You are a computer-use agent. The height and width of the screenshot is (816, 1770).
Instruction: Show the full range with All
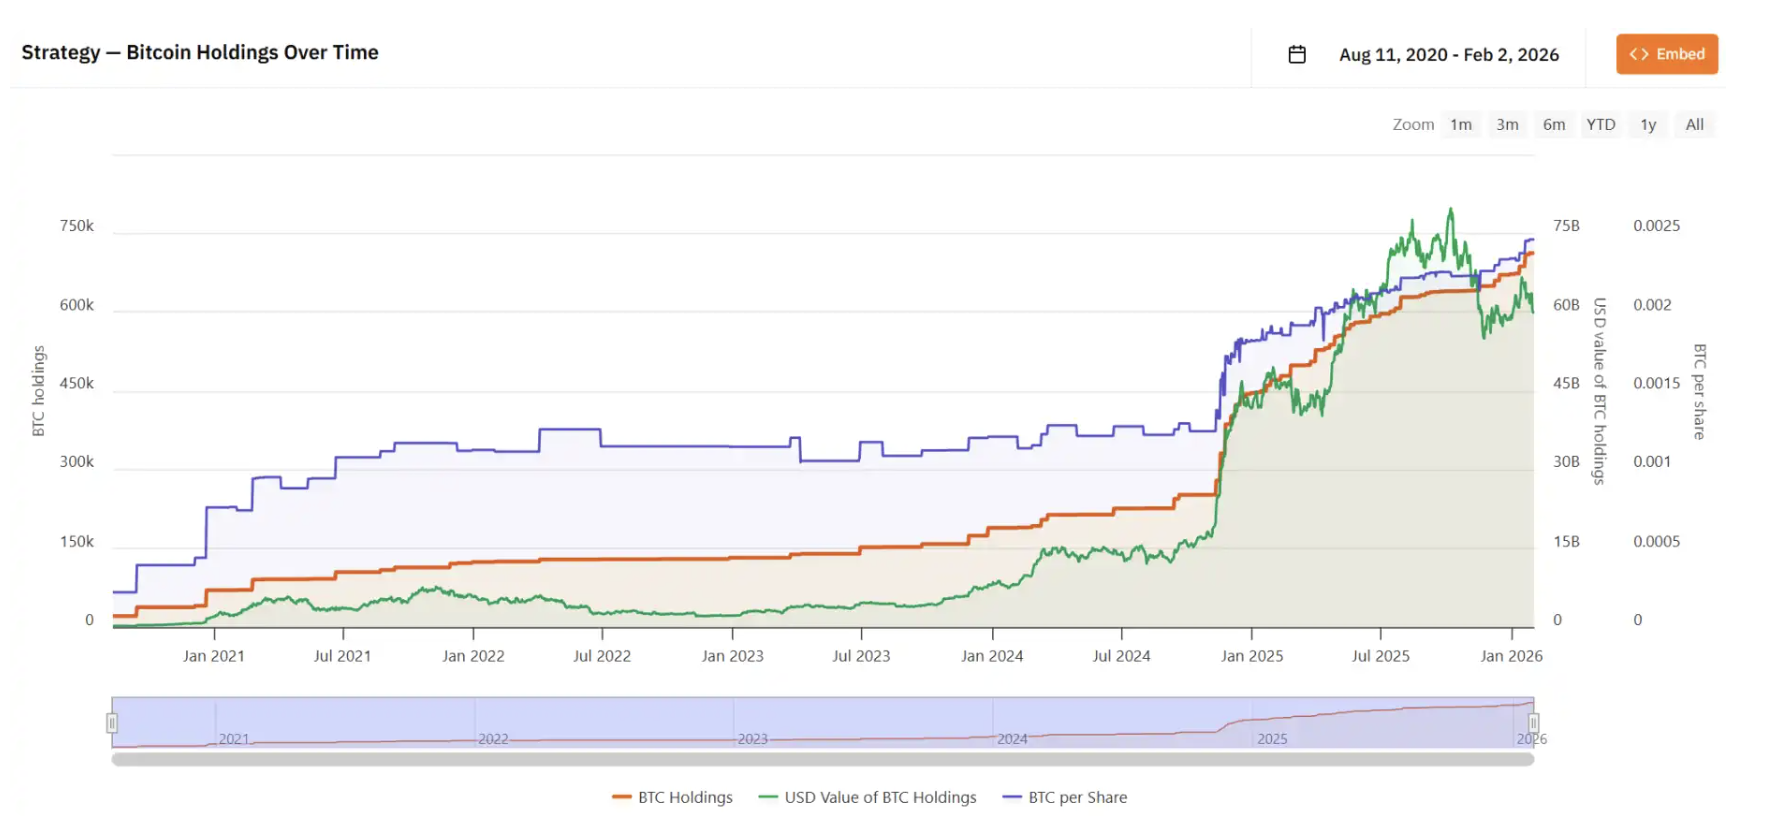[x=1694, y=124]
